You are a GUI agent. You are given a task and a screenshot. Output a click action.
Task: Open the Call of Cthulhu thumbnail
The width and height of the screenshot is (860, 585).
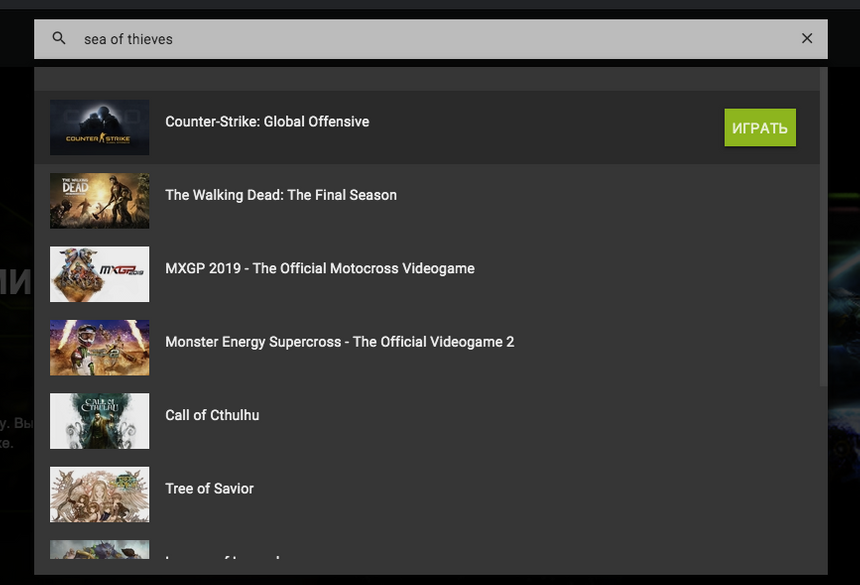tap(99, 421)
